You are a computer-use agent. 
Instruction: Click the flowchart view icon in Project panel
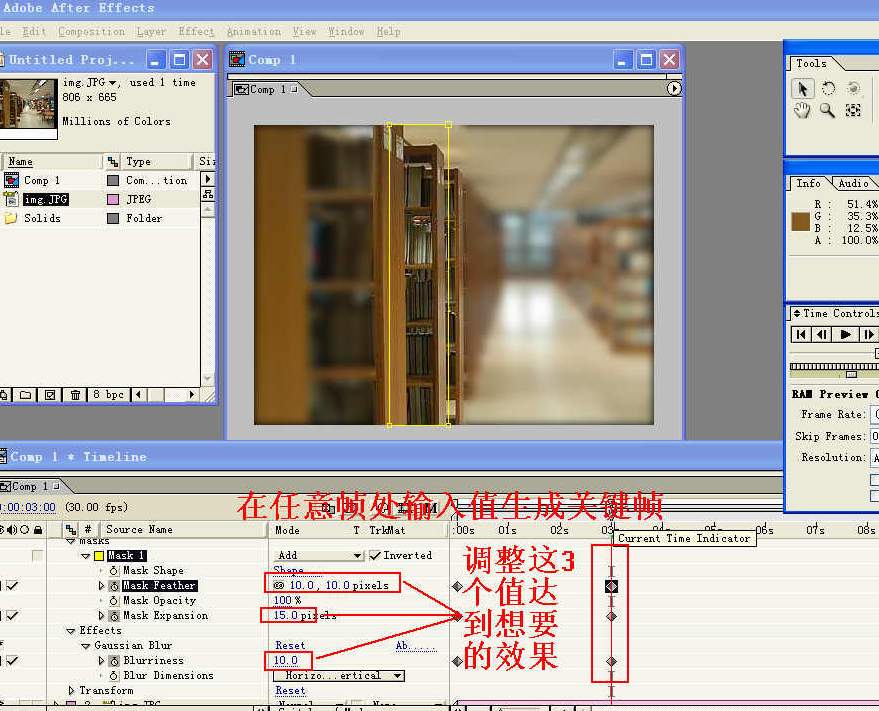pyautogui.click(x=208, y=195)
